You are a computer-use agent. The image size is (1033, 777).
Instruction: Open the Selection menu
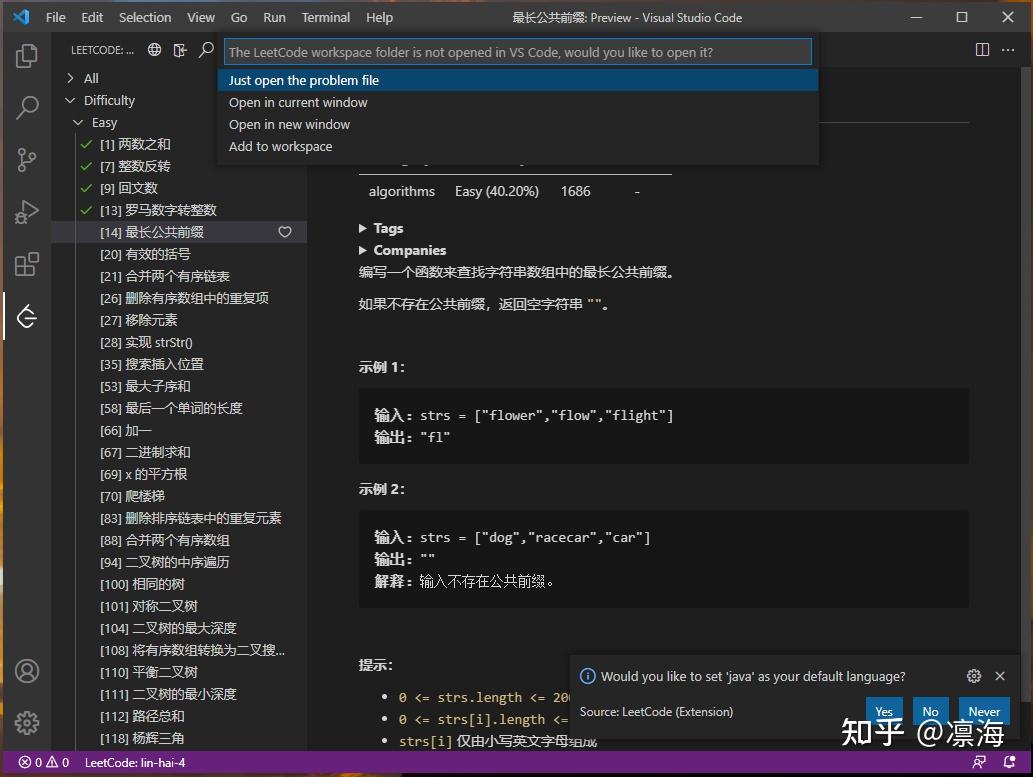tap(144, 17)
